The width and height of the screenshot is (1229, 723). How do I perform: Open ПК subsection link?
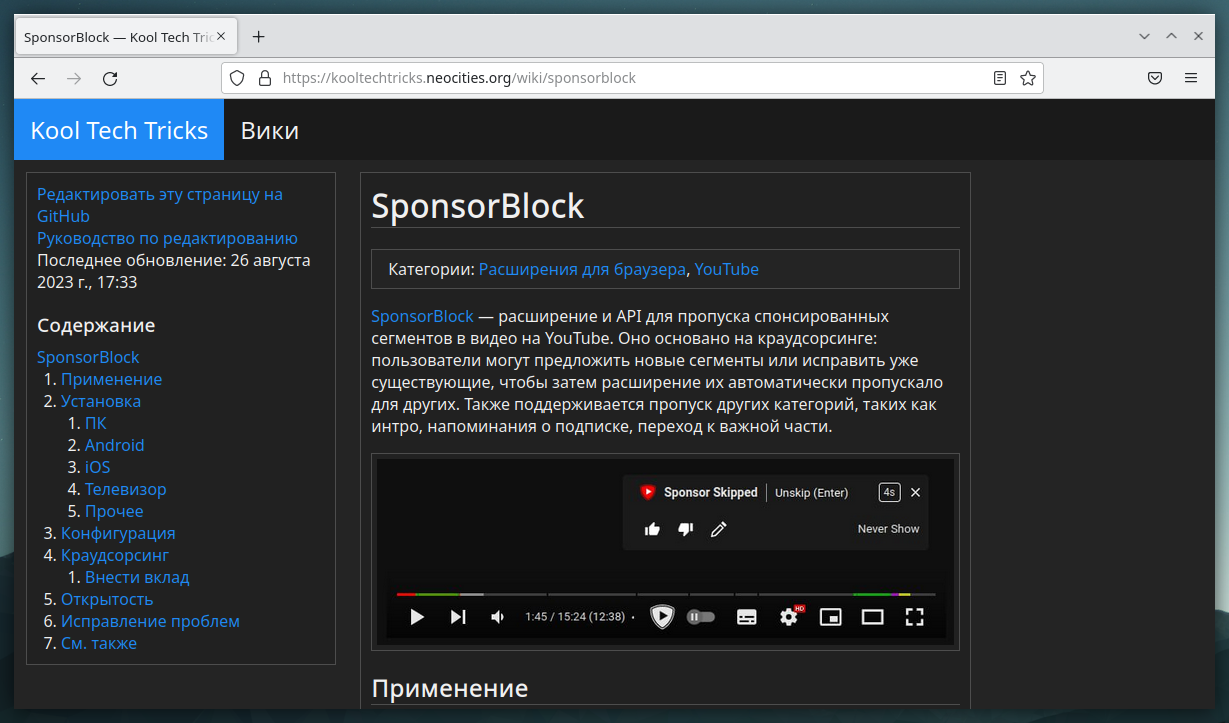[95, 423]
